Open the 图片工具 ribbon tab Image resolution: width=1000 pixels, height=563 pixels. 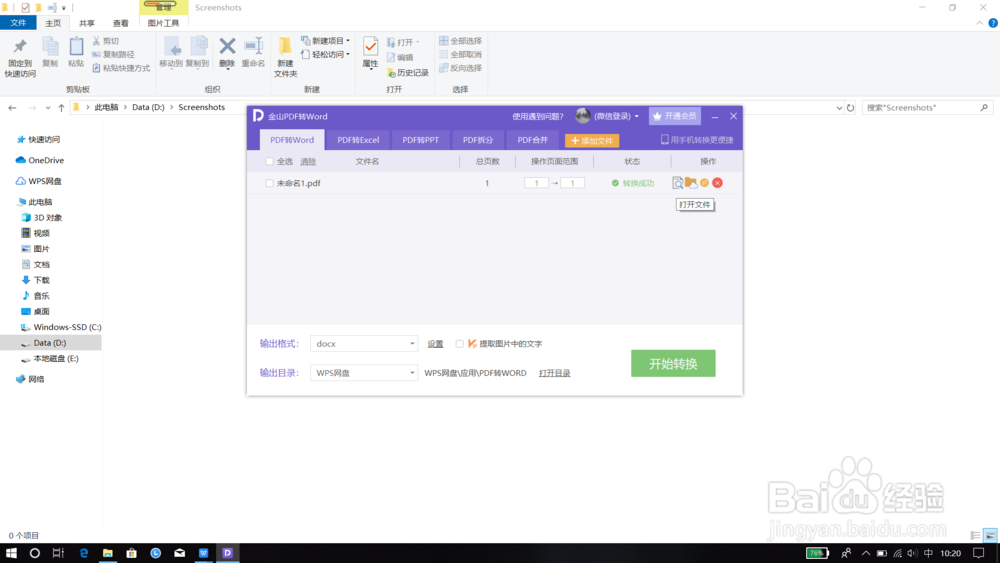pyautogui.click(x=163, y=23)
